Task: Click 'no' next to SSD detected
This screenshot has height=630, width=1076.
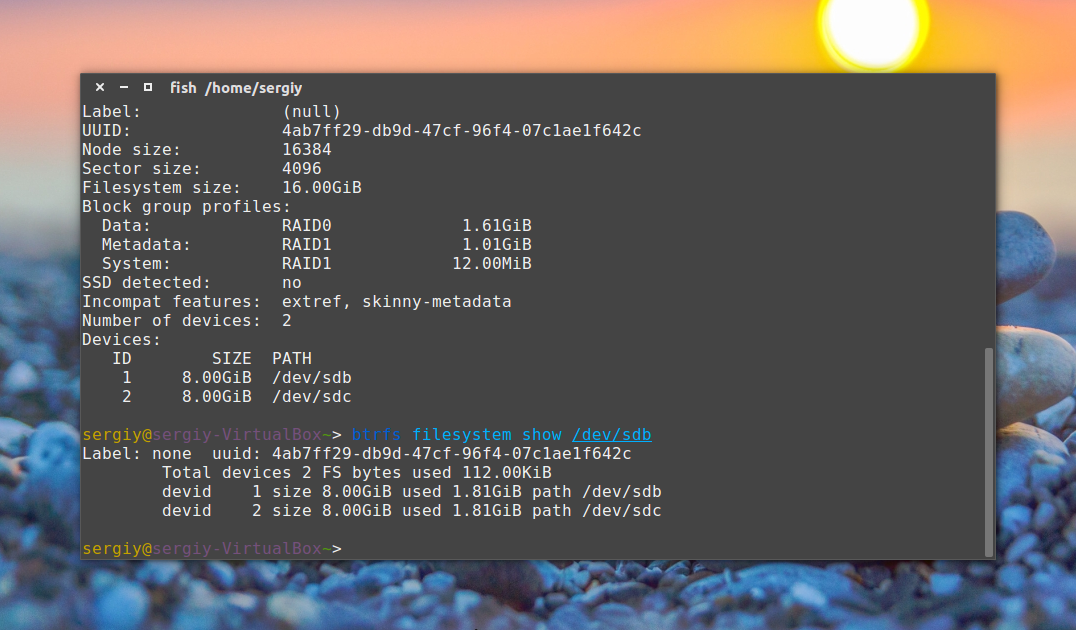Action: coord(292,283)
